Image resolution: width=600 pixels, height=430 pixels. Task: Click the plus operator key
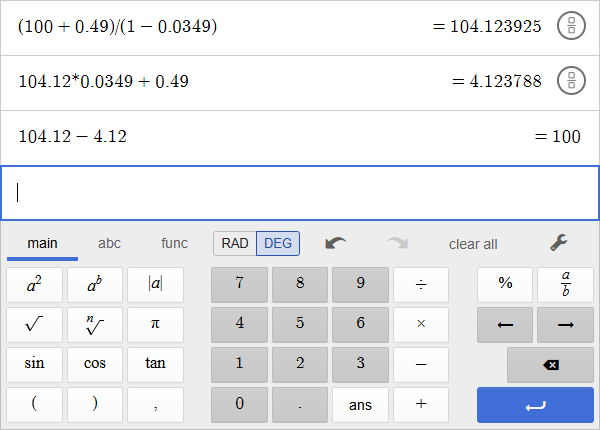click(421, 405)
